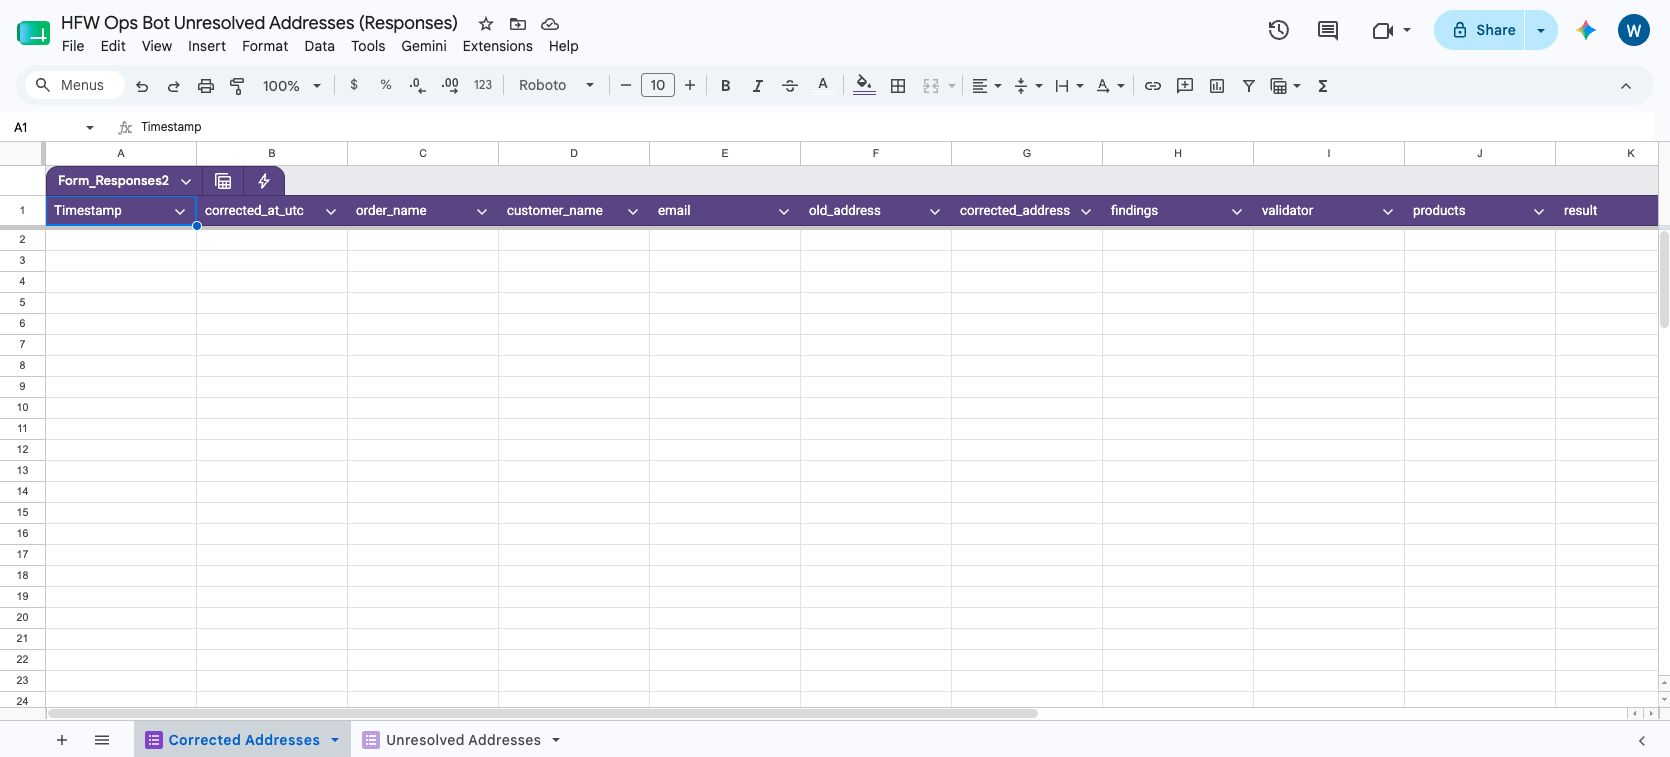The image size is (1670, 757).
Task: Open the validator column dropdown
Action: click(x=1388, y=211)
